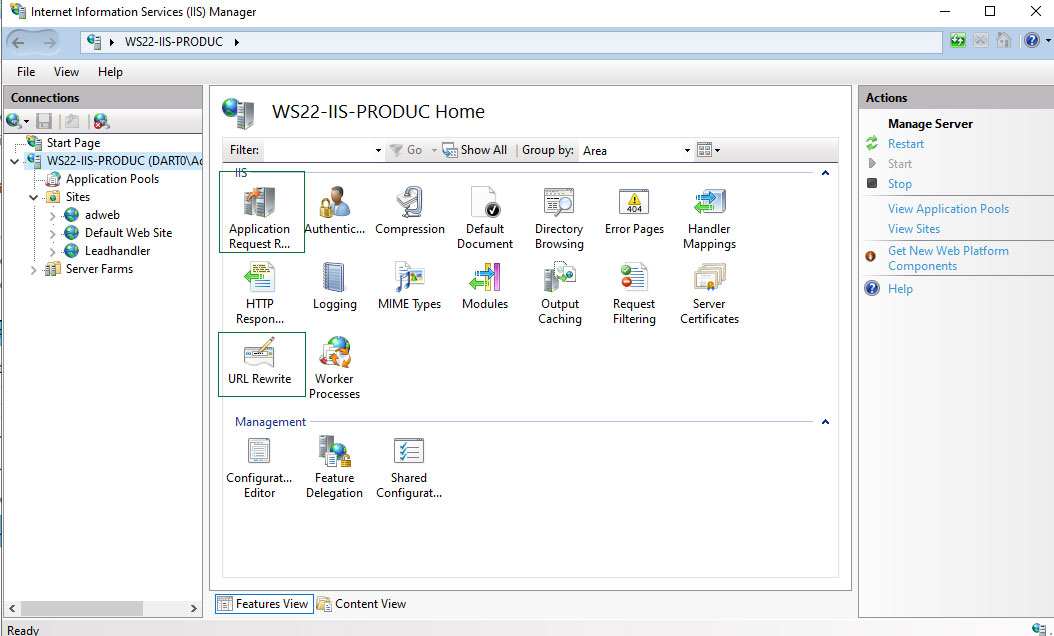Viewport: 1054px width, 636px height.
Task: Expand the Leadhandler site node
Action: [52, 251]
